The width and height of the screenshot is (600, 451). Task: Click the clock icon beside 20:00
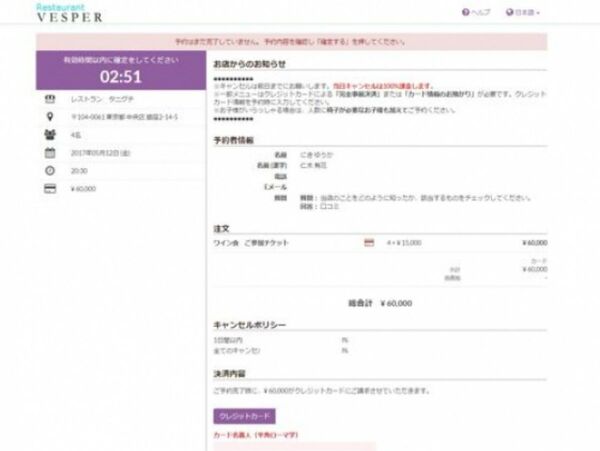[x=50, y=170]
